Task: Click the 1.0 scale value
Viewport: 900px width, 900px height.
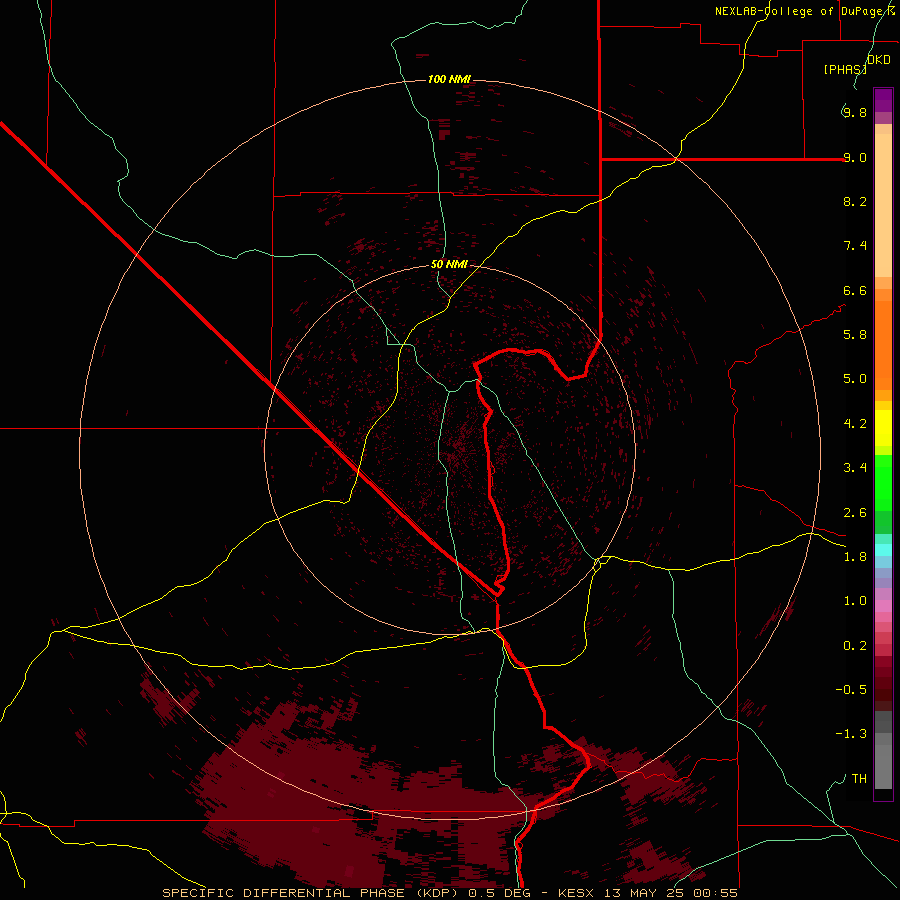Action: coord(855,601)
